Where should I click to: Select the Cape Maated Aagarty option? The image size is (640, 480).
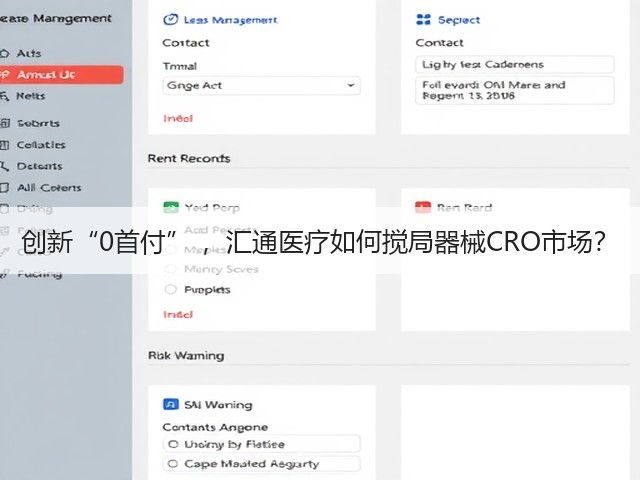262,464
